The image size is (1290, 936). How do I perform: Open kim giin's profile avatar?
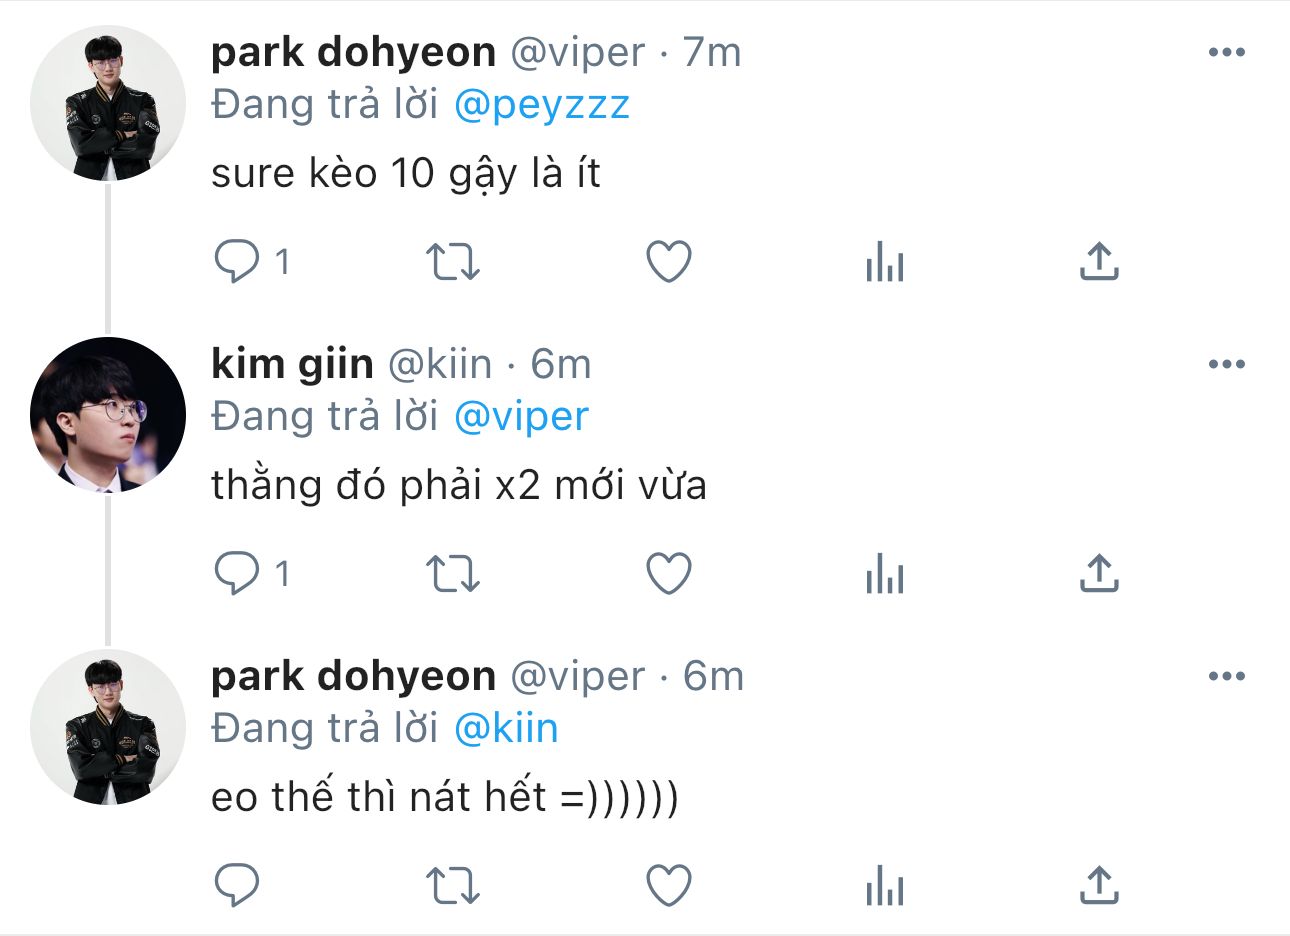coord(108,415)
